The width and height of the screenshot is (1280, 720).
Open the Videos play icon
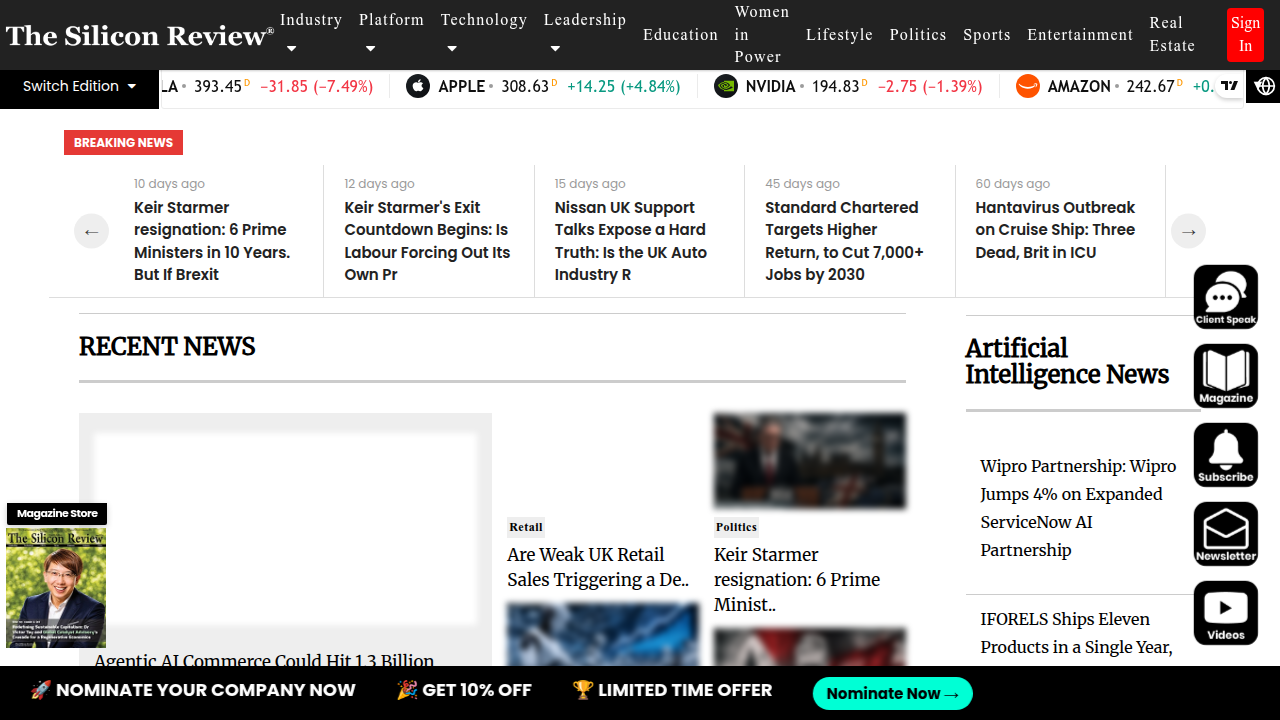pos(1226,613)
